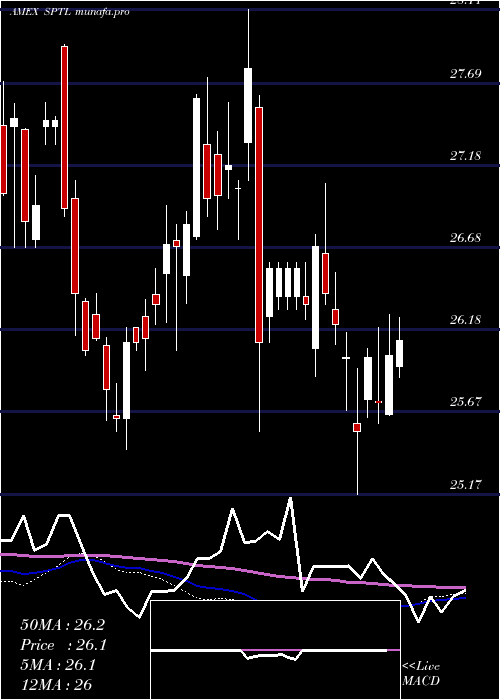The height and width of the screenshot is (700, 500).
Task: Click the 12MA : 26 readout
Action: [56, 684]
